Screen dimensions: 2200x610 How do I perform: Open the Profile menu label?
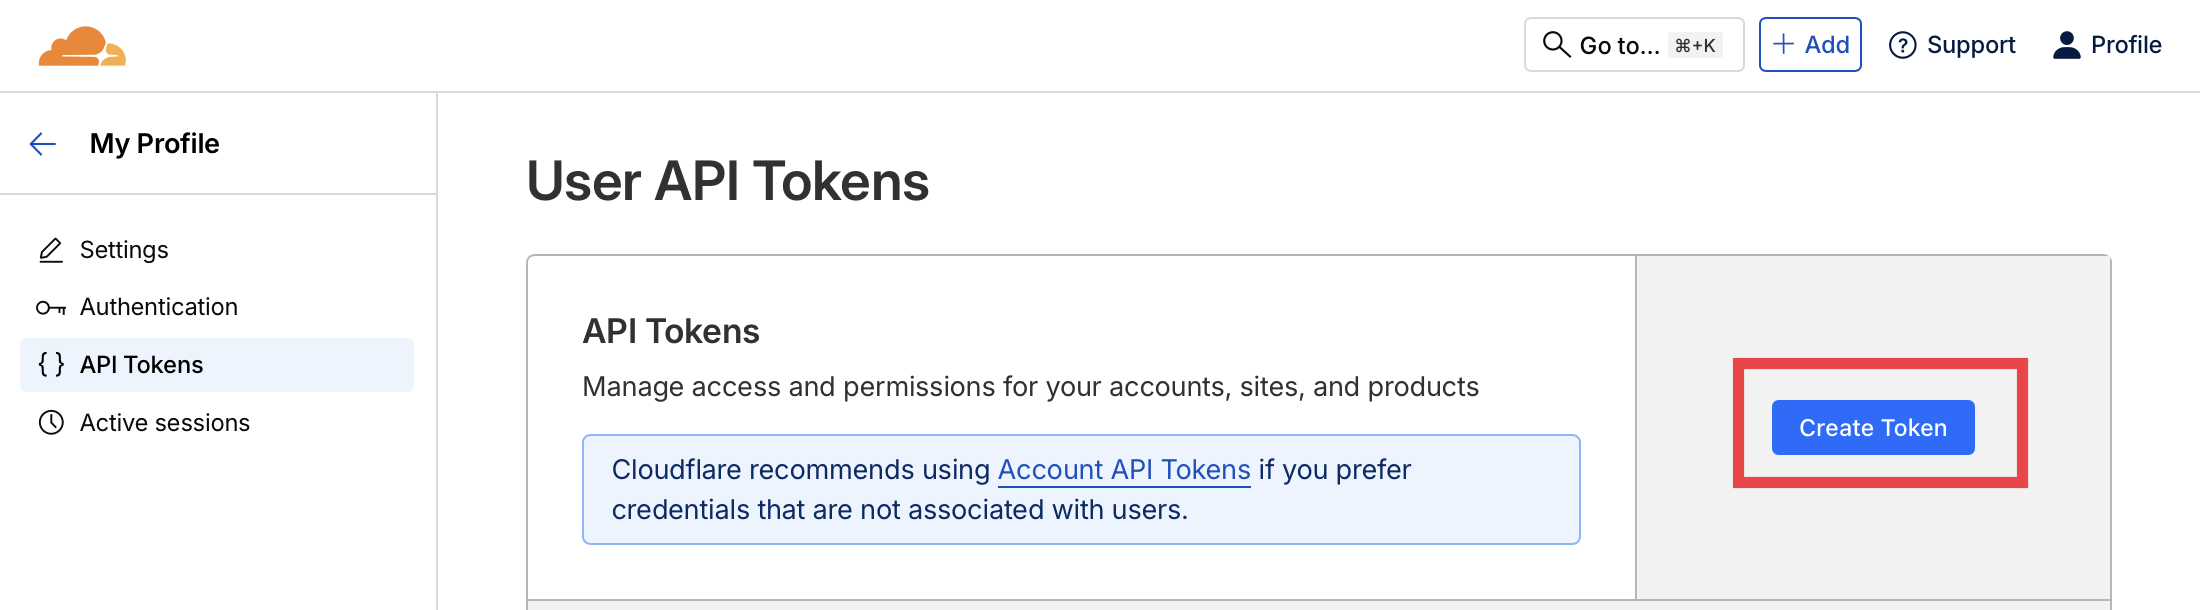coord(2126,45)
